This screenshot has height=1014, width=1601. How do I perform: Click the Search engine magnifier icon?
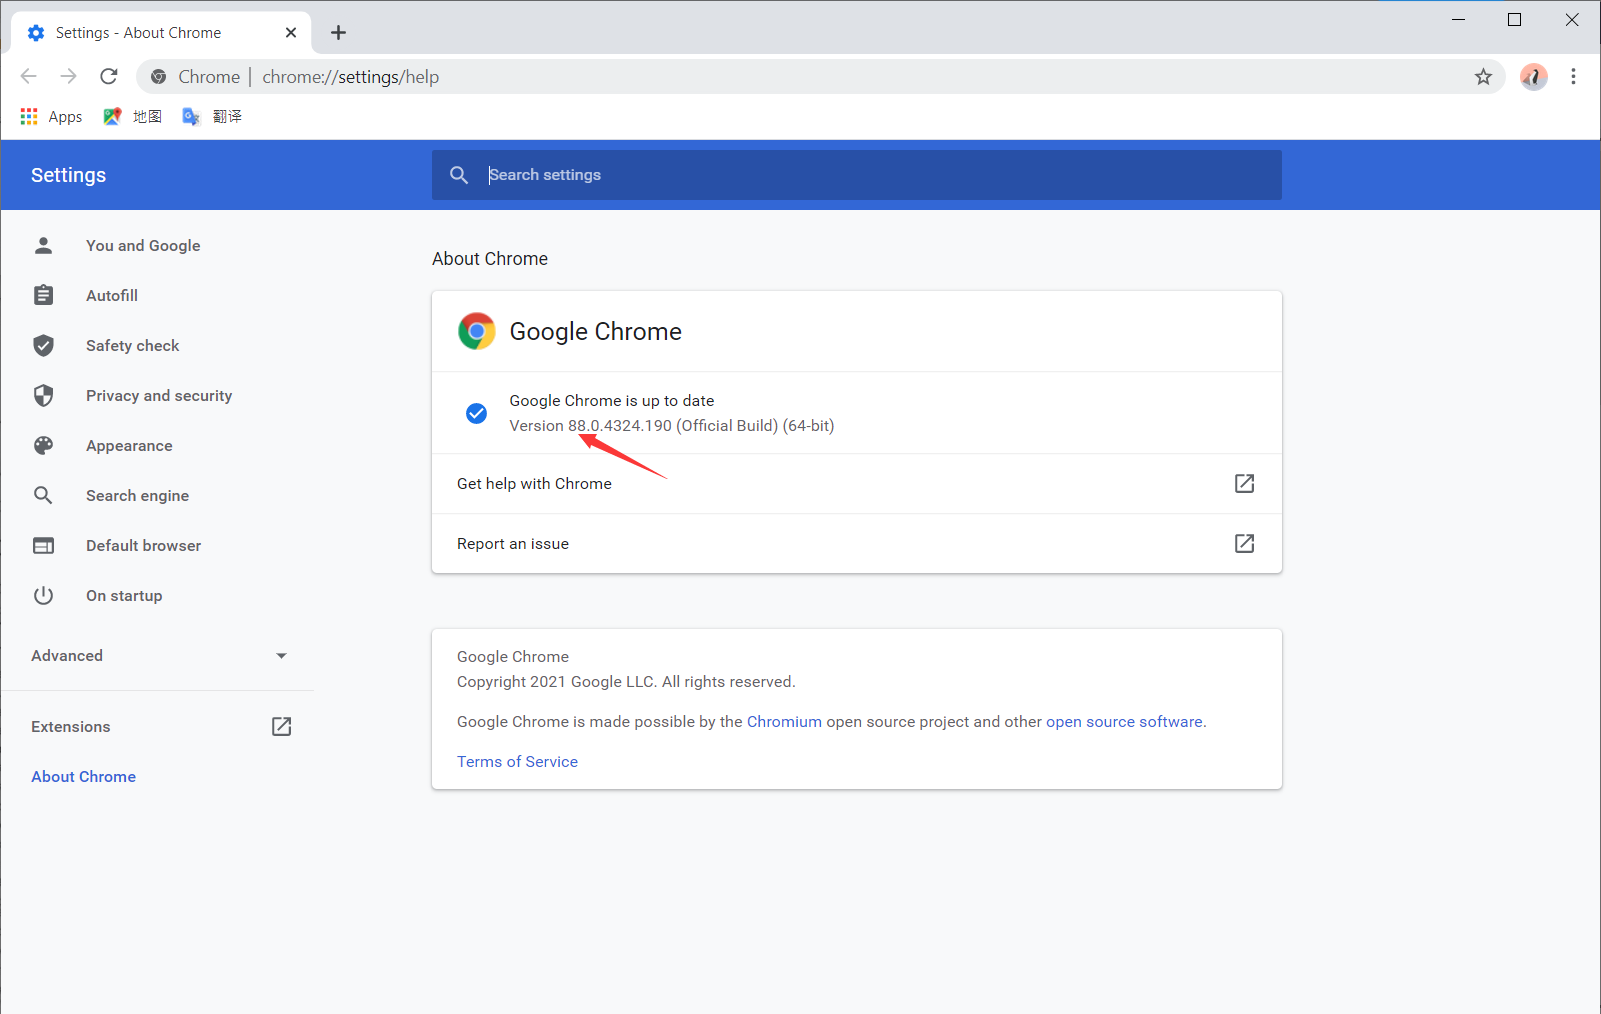(x=43, y=495)
